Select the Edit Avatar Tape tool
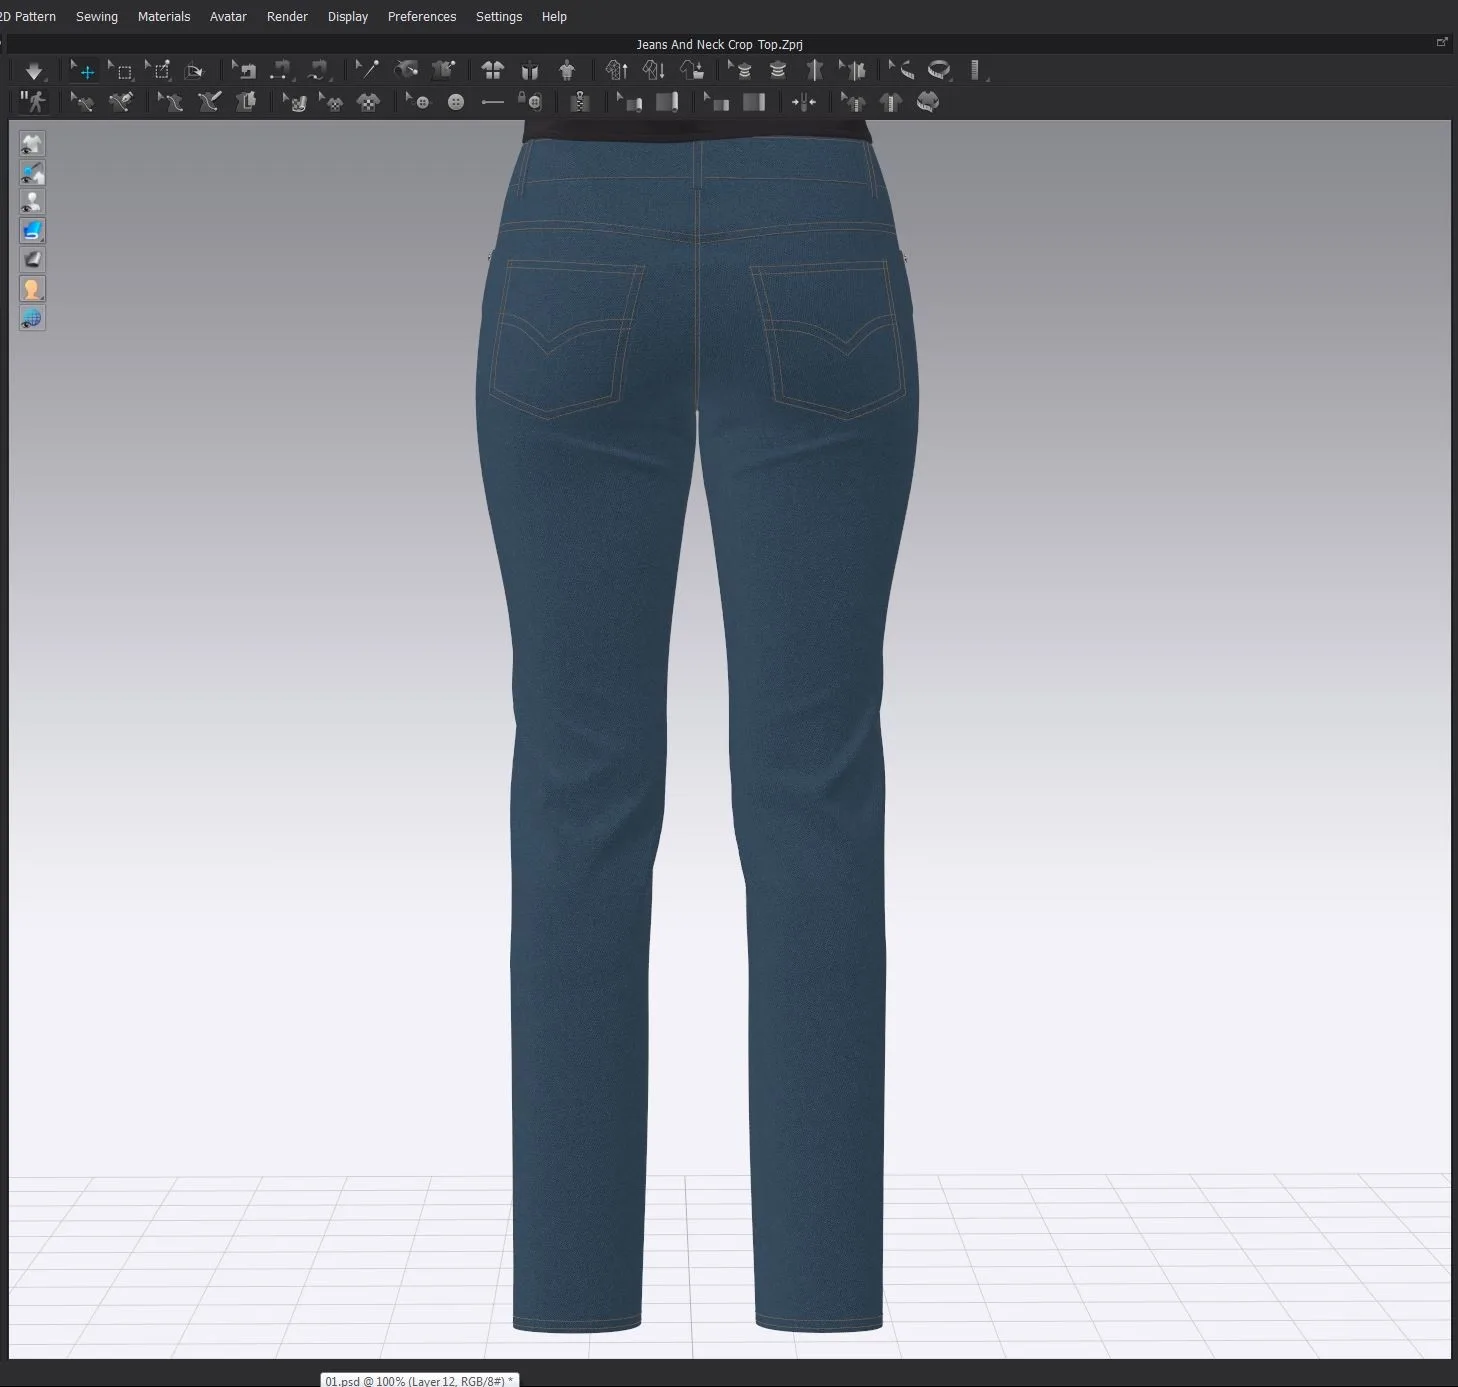The image size is (1458, 1387). (x=740, y=70)
